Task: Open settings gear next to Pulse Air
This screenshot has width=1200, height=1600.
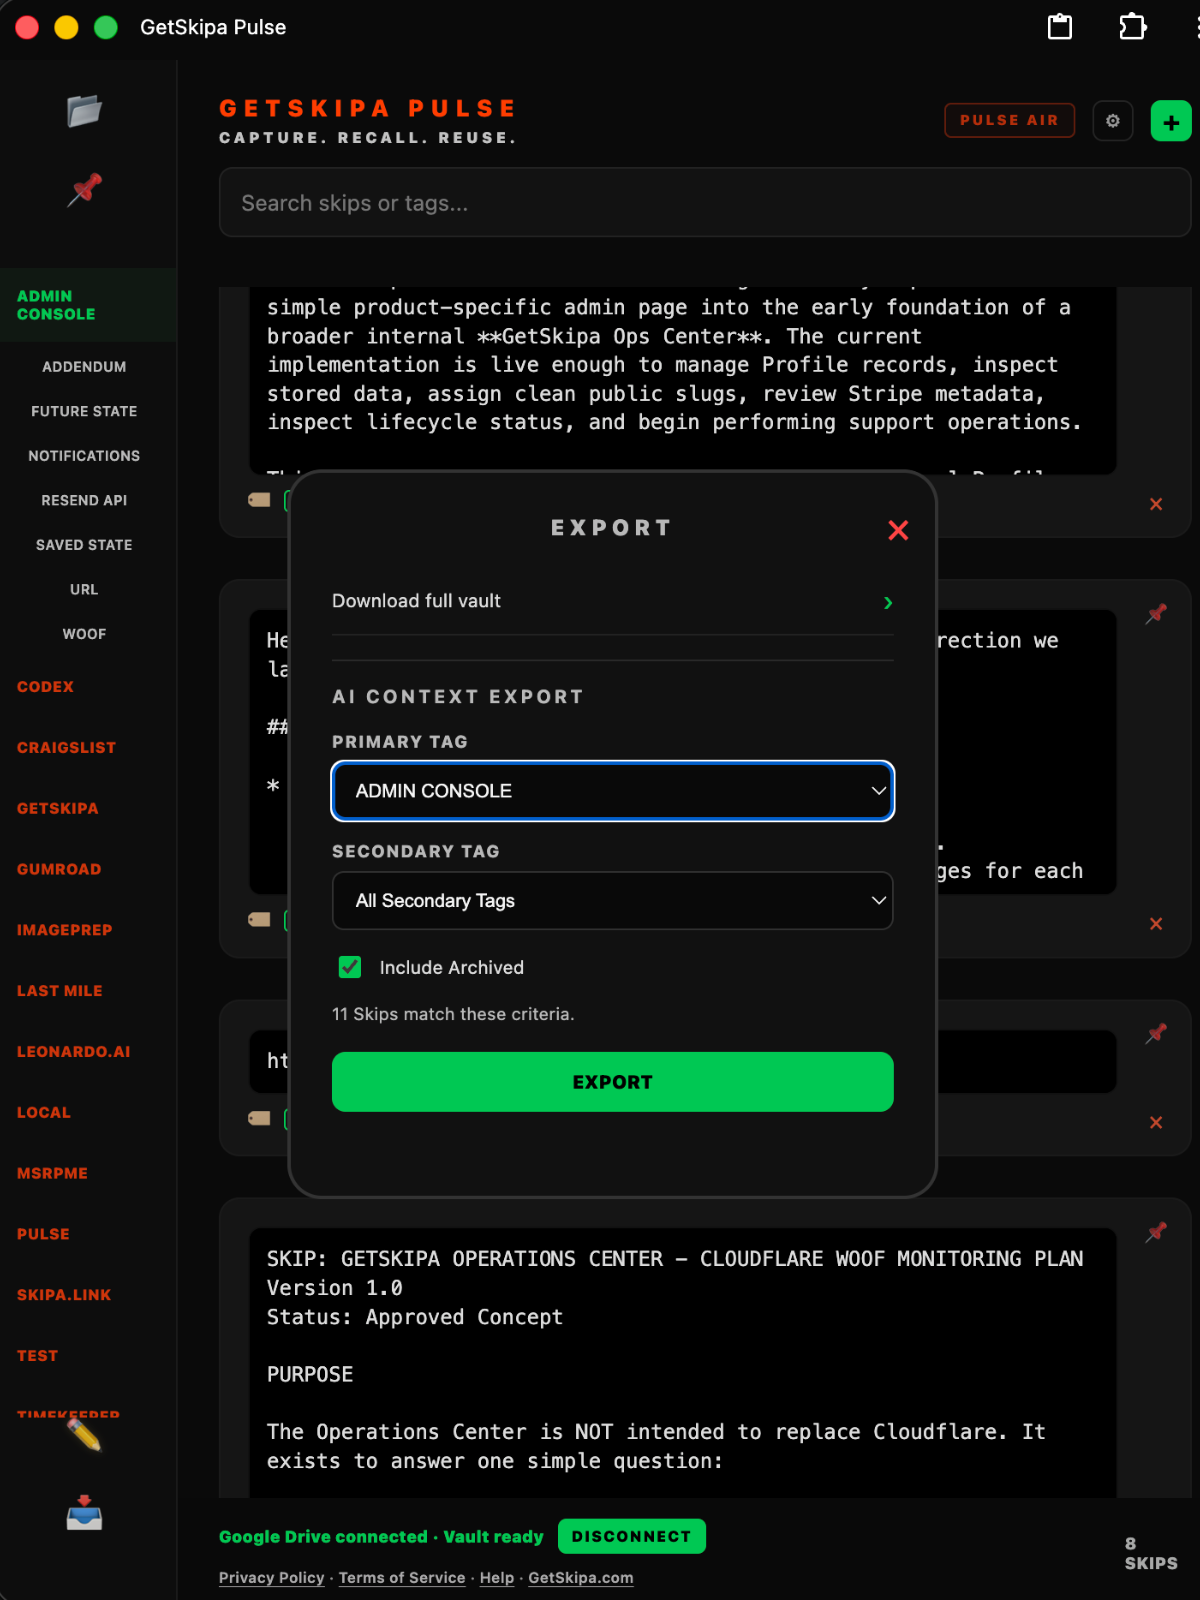Action: (1113, 121)
